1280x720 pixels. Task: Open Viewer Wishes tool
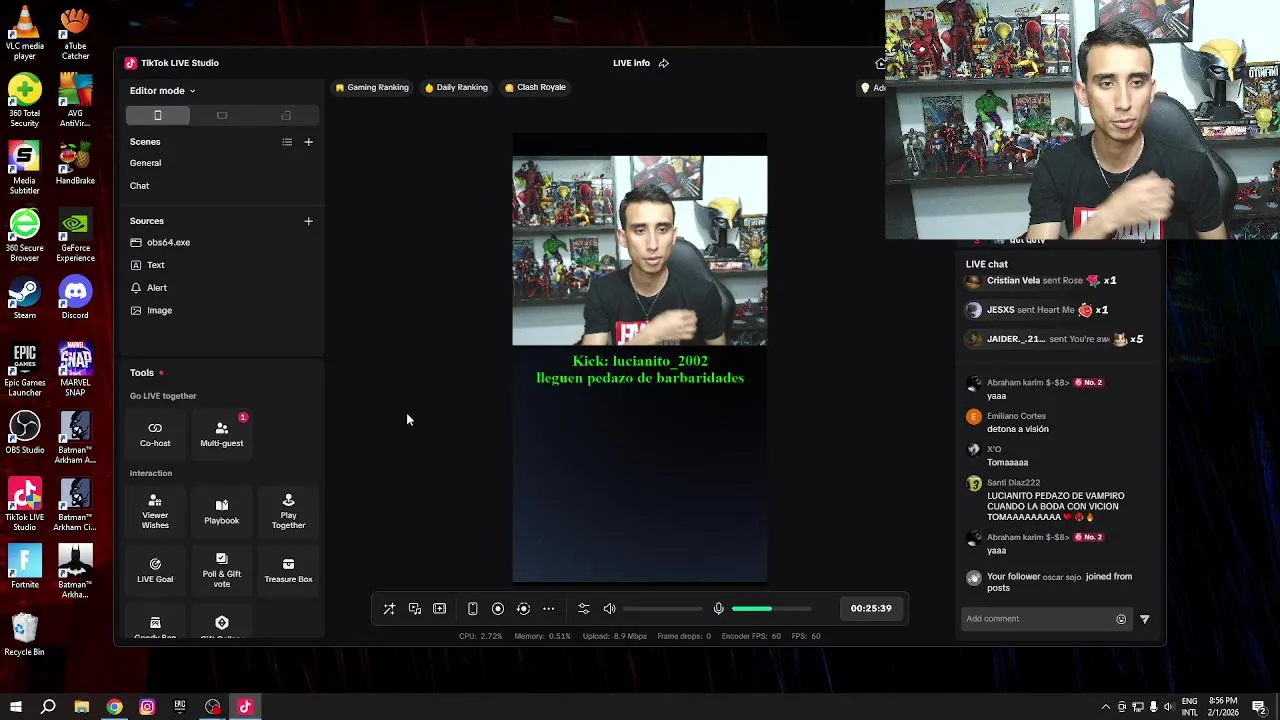(x=155, y=511)
